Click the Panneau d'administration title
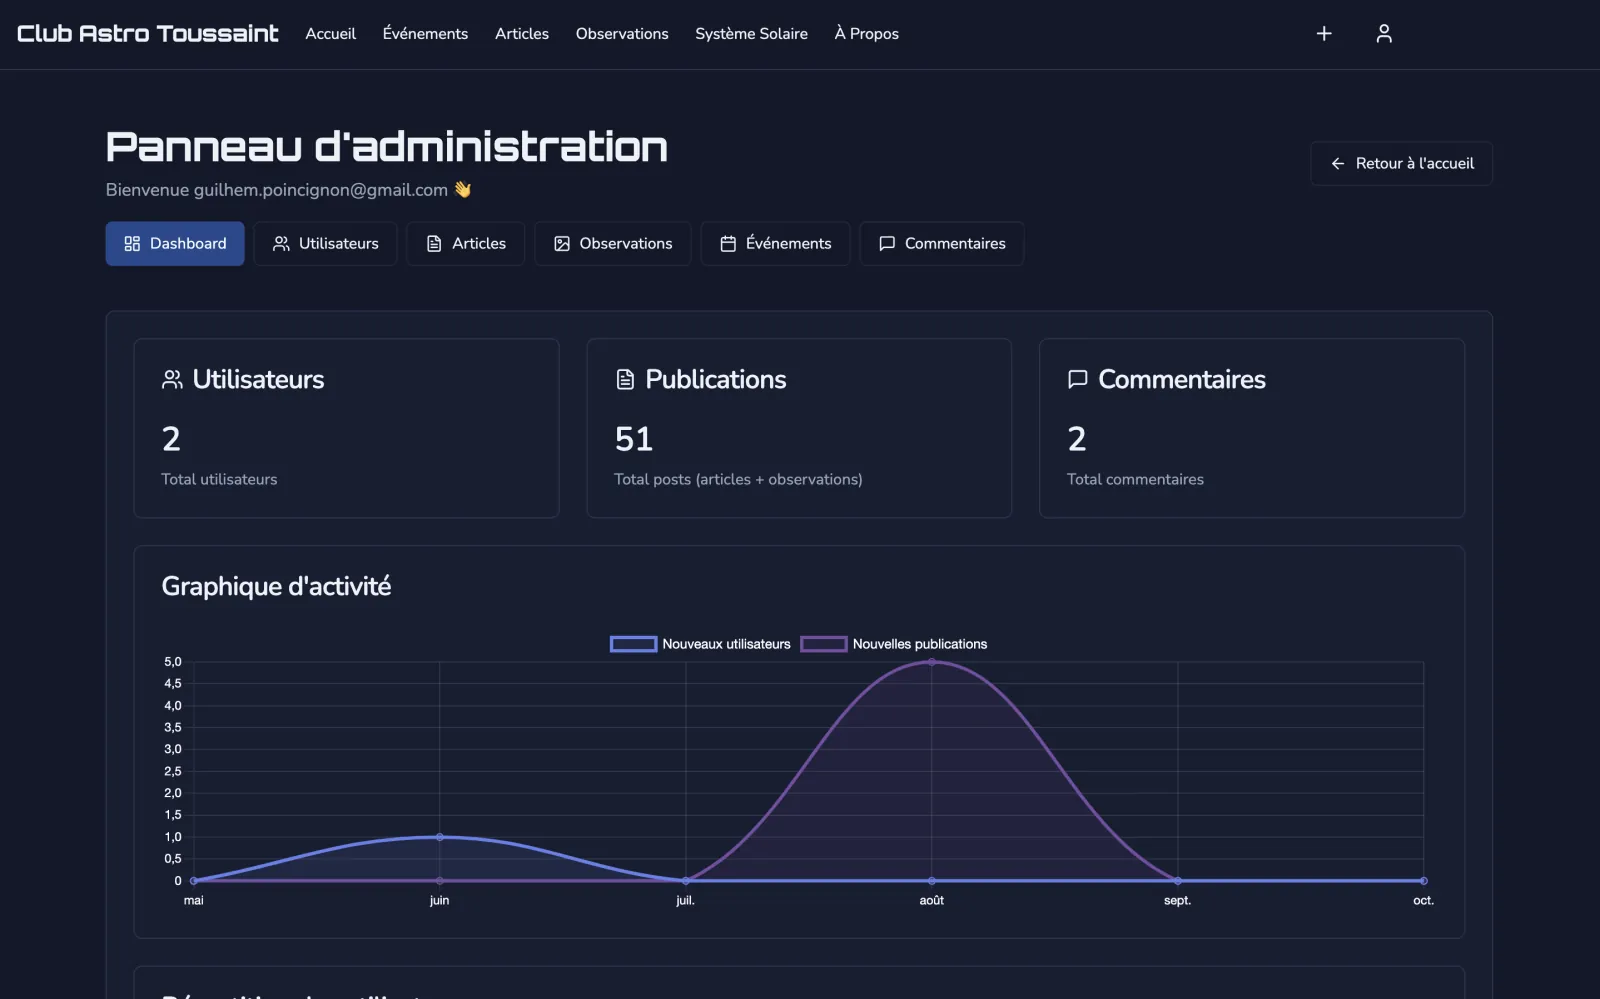Viewport: 1600px width, 999px height. (386, 147)
